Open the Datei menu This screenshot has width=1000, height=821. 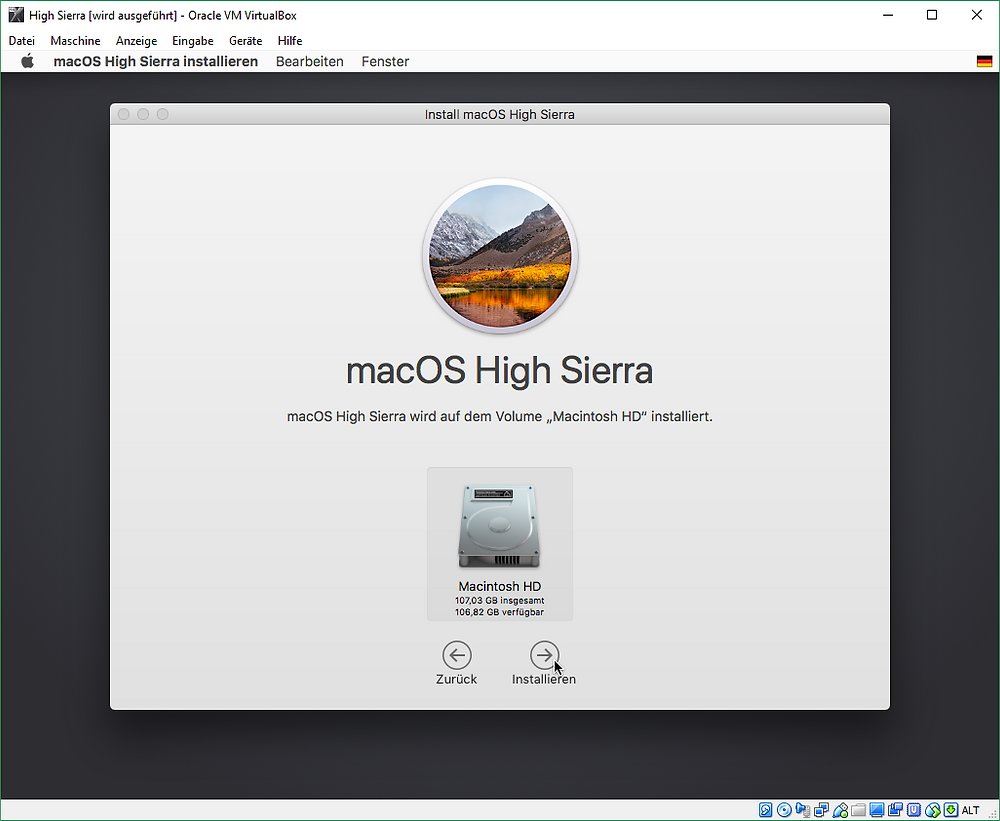click(x=22, y=41)
